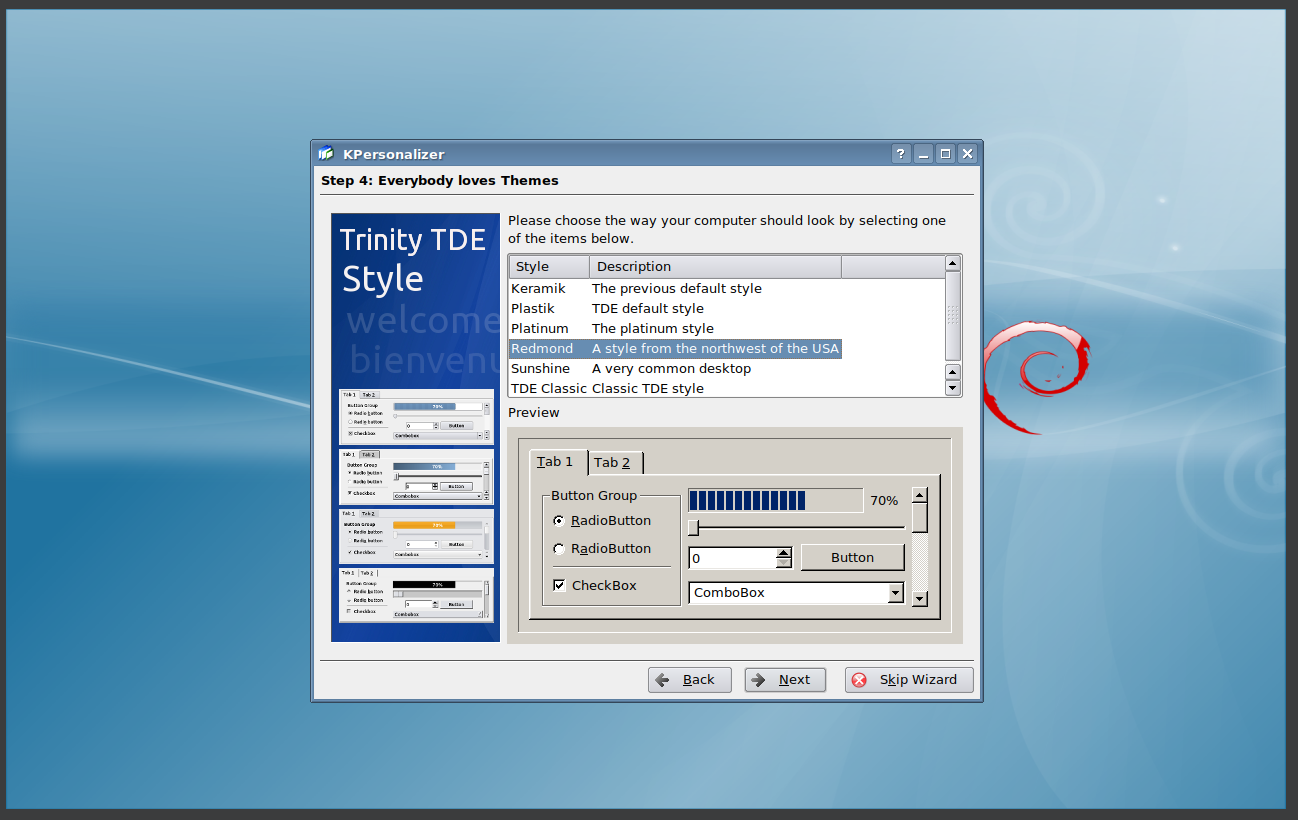The image size is (1298, 820).
Task: Choose the Plastik style row
Action: click(533, 309)
